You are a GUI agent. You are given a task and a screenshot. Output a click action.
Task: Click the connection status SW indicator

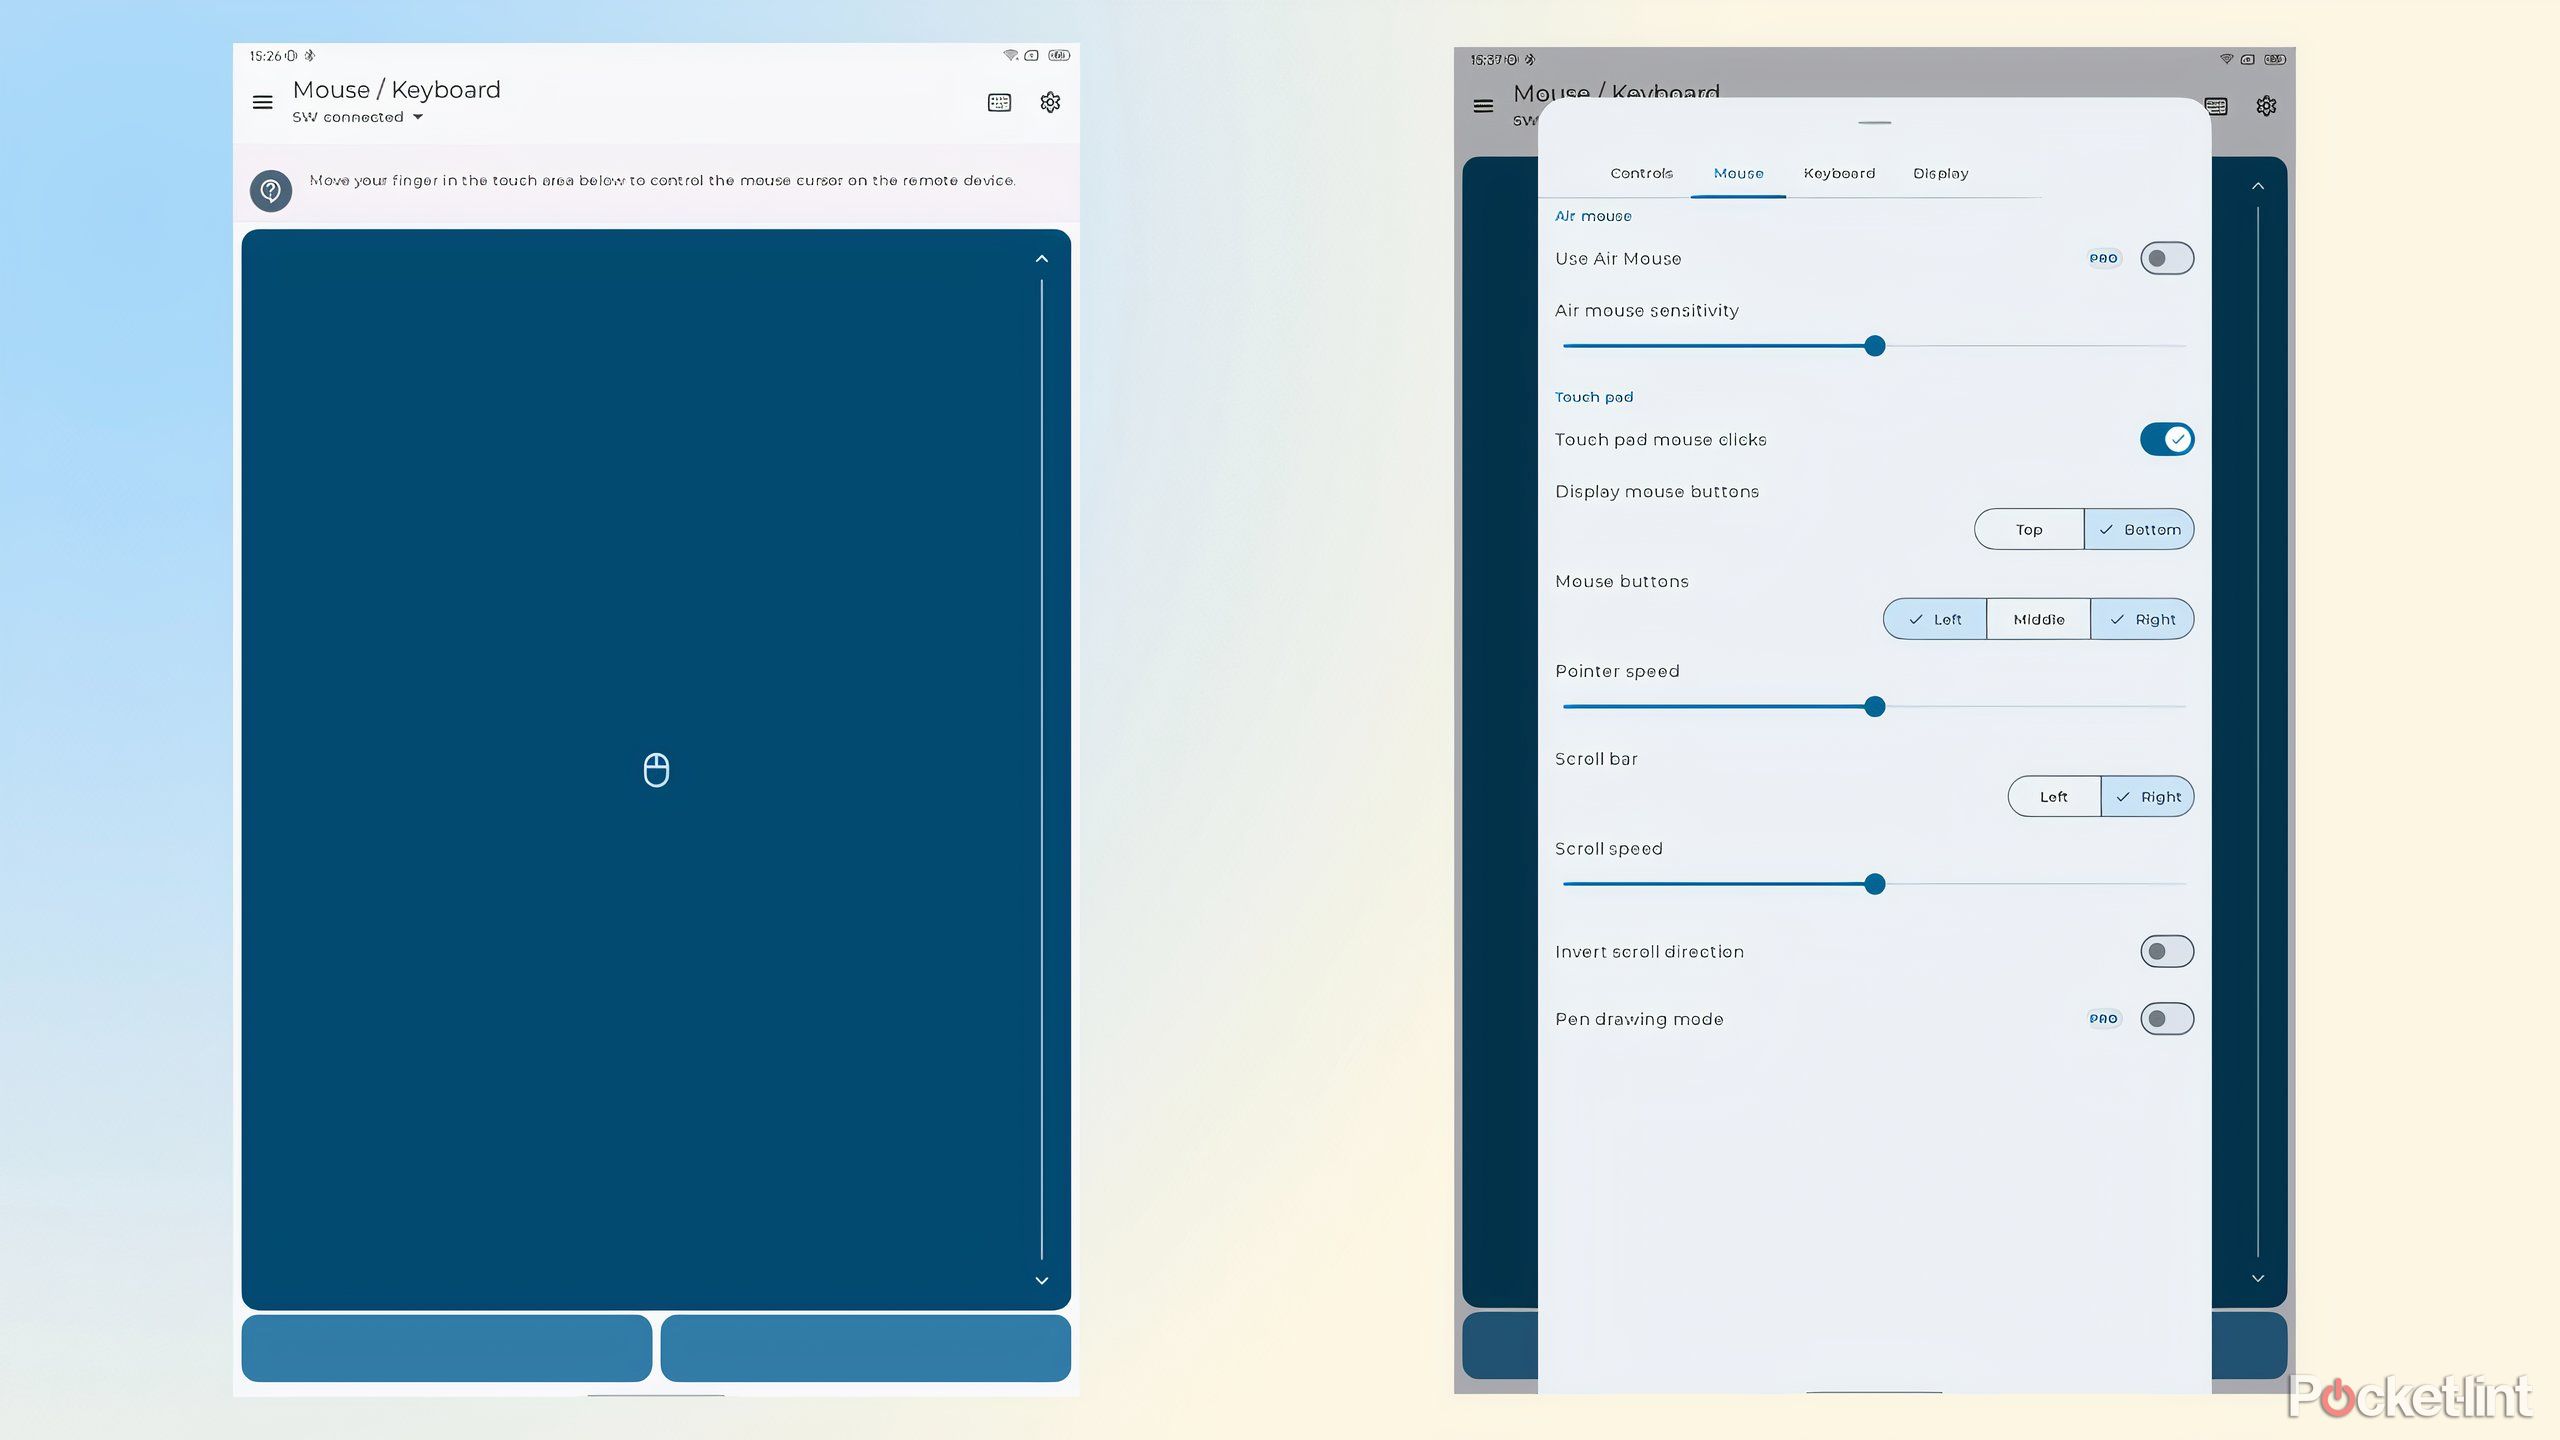click(357, 118)
